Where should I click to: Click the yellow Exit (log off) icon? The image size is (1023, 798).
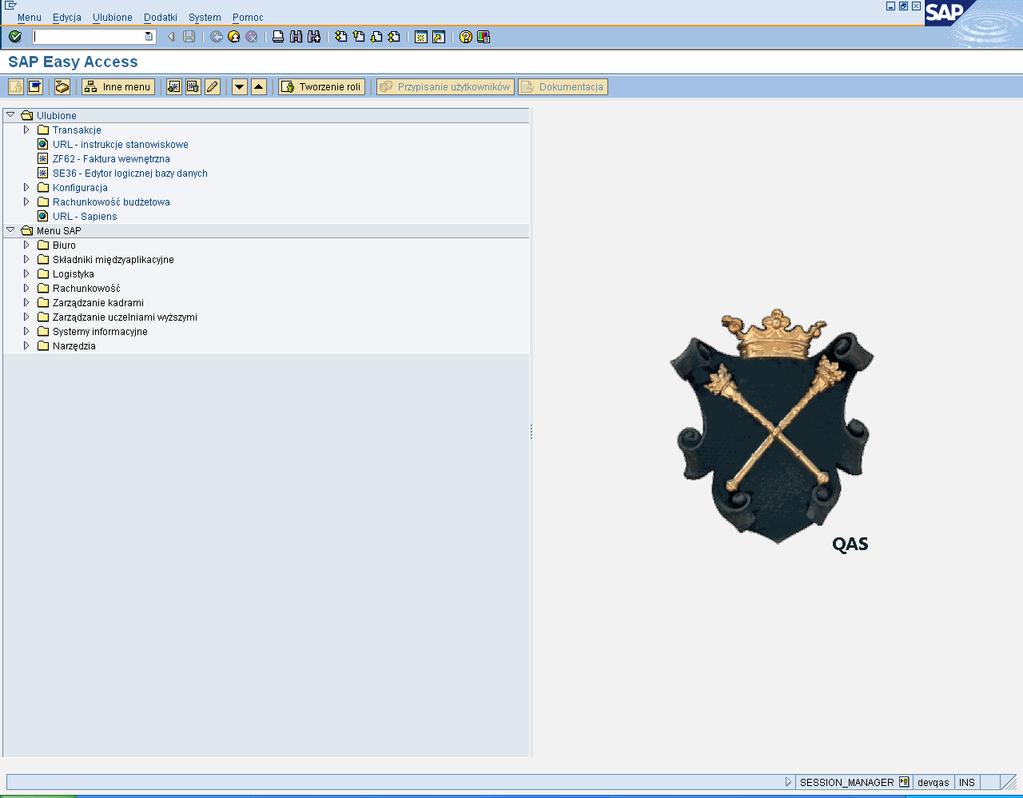pos(234,37)
